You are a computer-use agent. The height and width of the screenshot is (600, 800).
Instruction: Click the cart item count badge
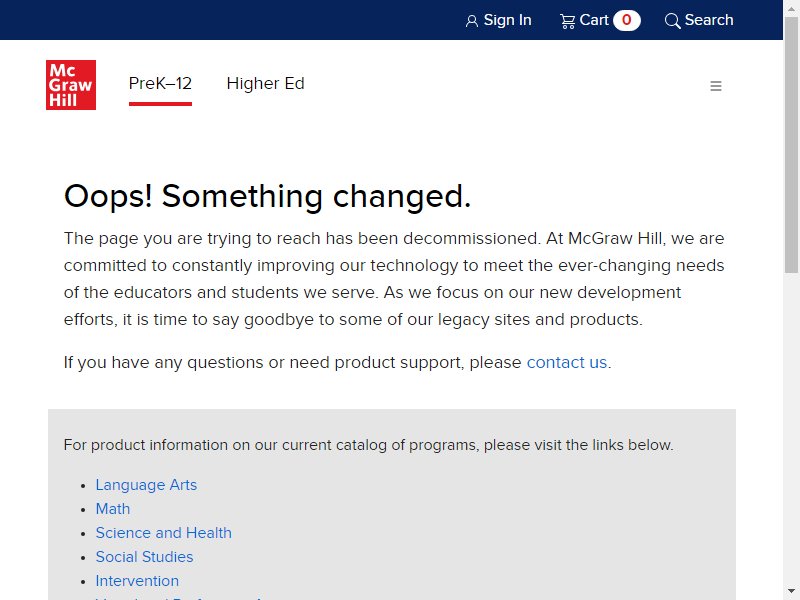tap(627, 20)
